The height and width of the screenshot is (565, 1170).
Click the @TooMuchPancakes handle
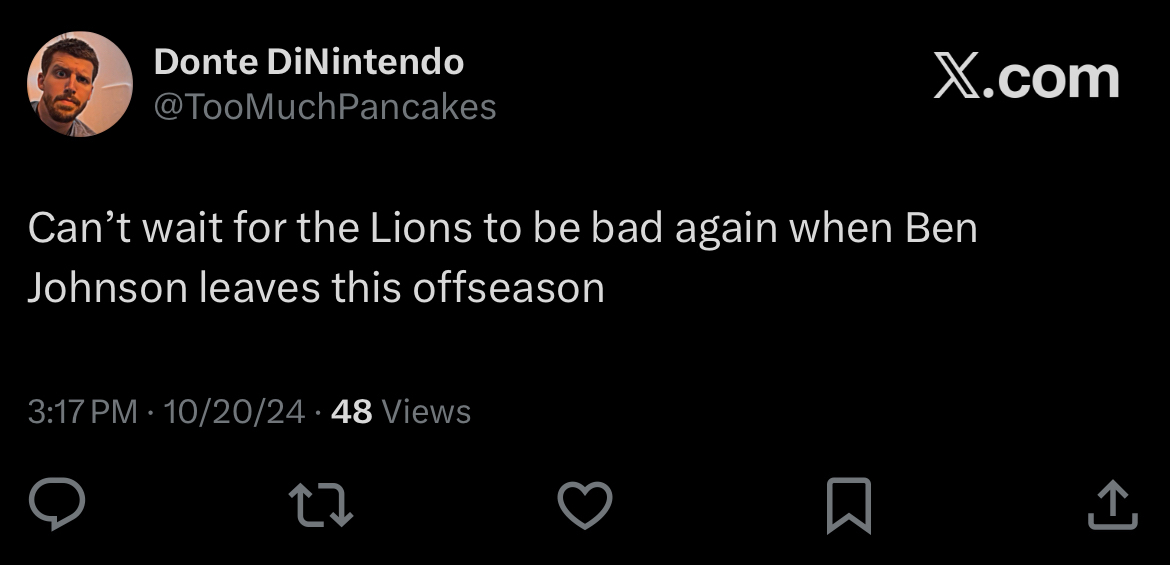click(x=324, y=107)
